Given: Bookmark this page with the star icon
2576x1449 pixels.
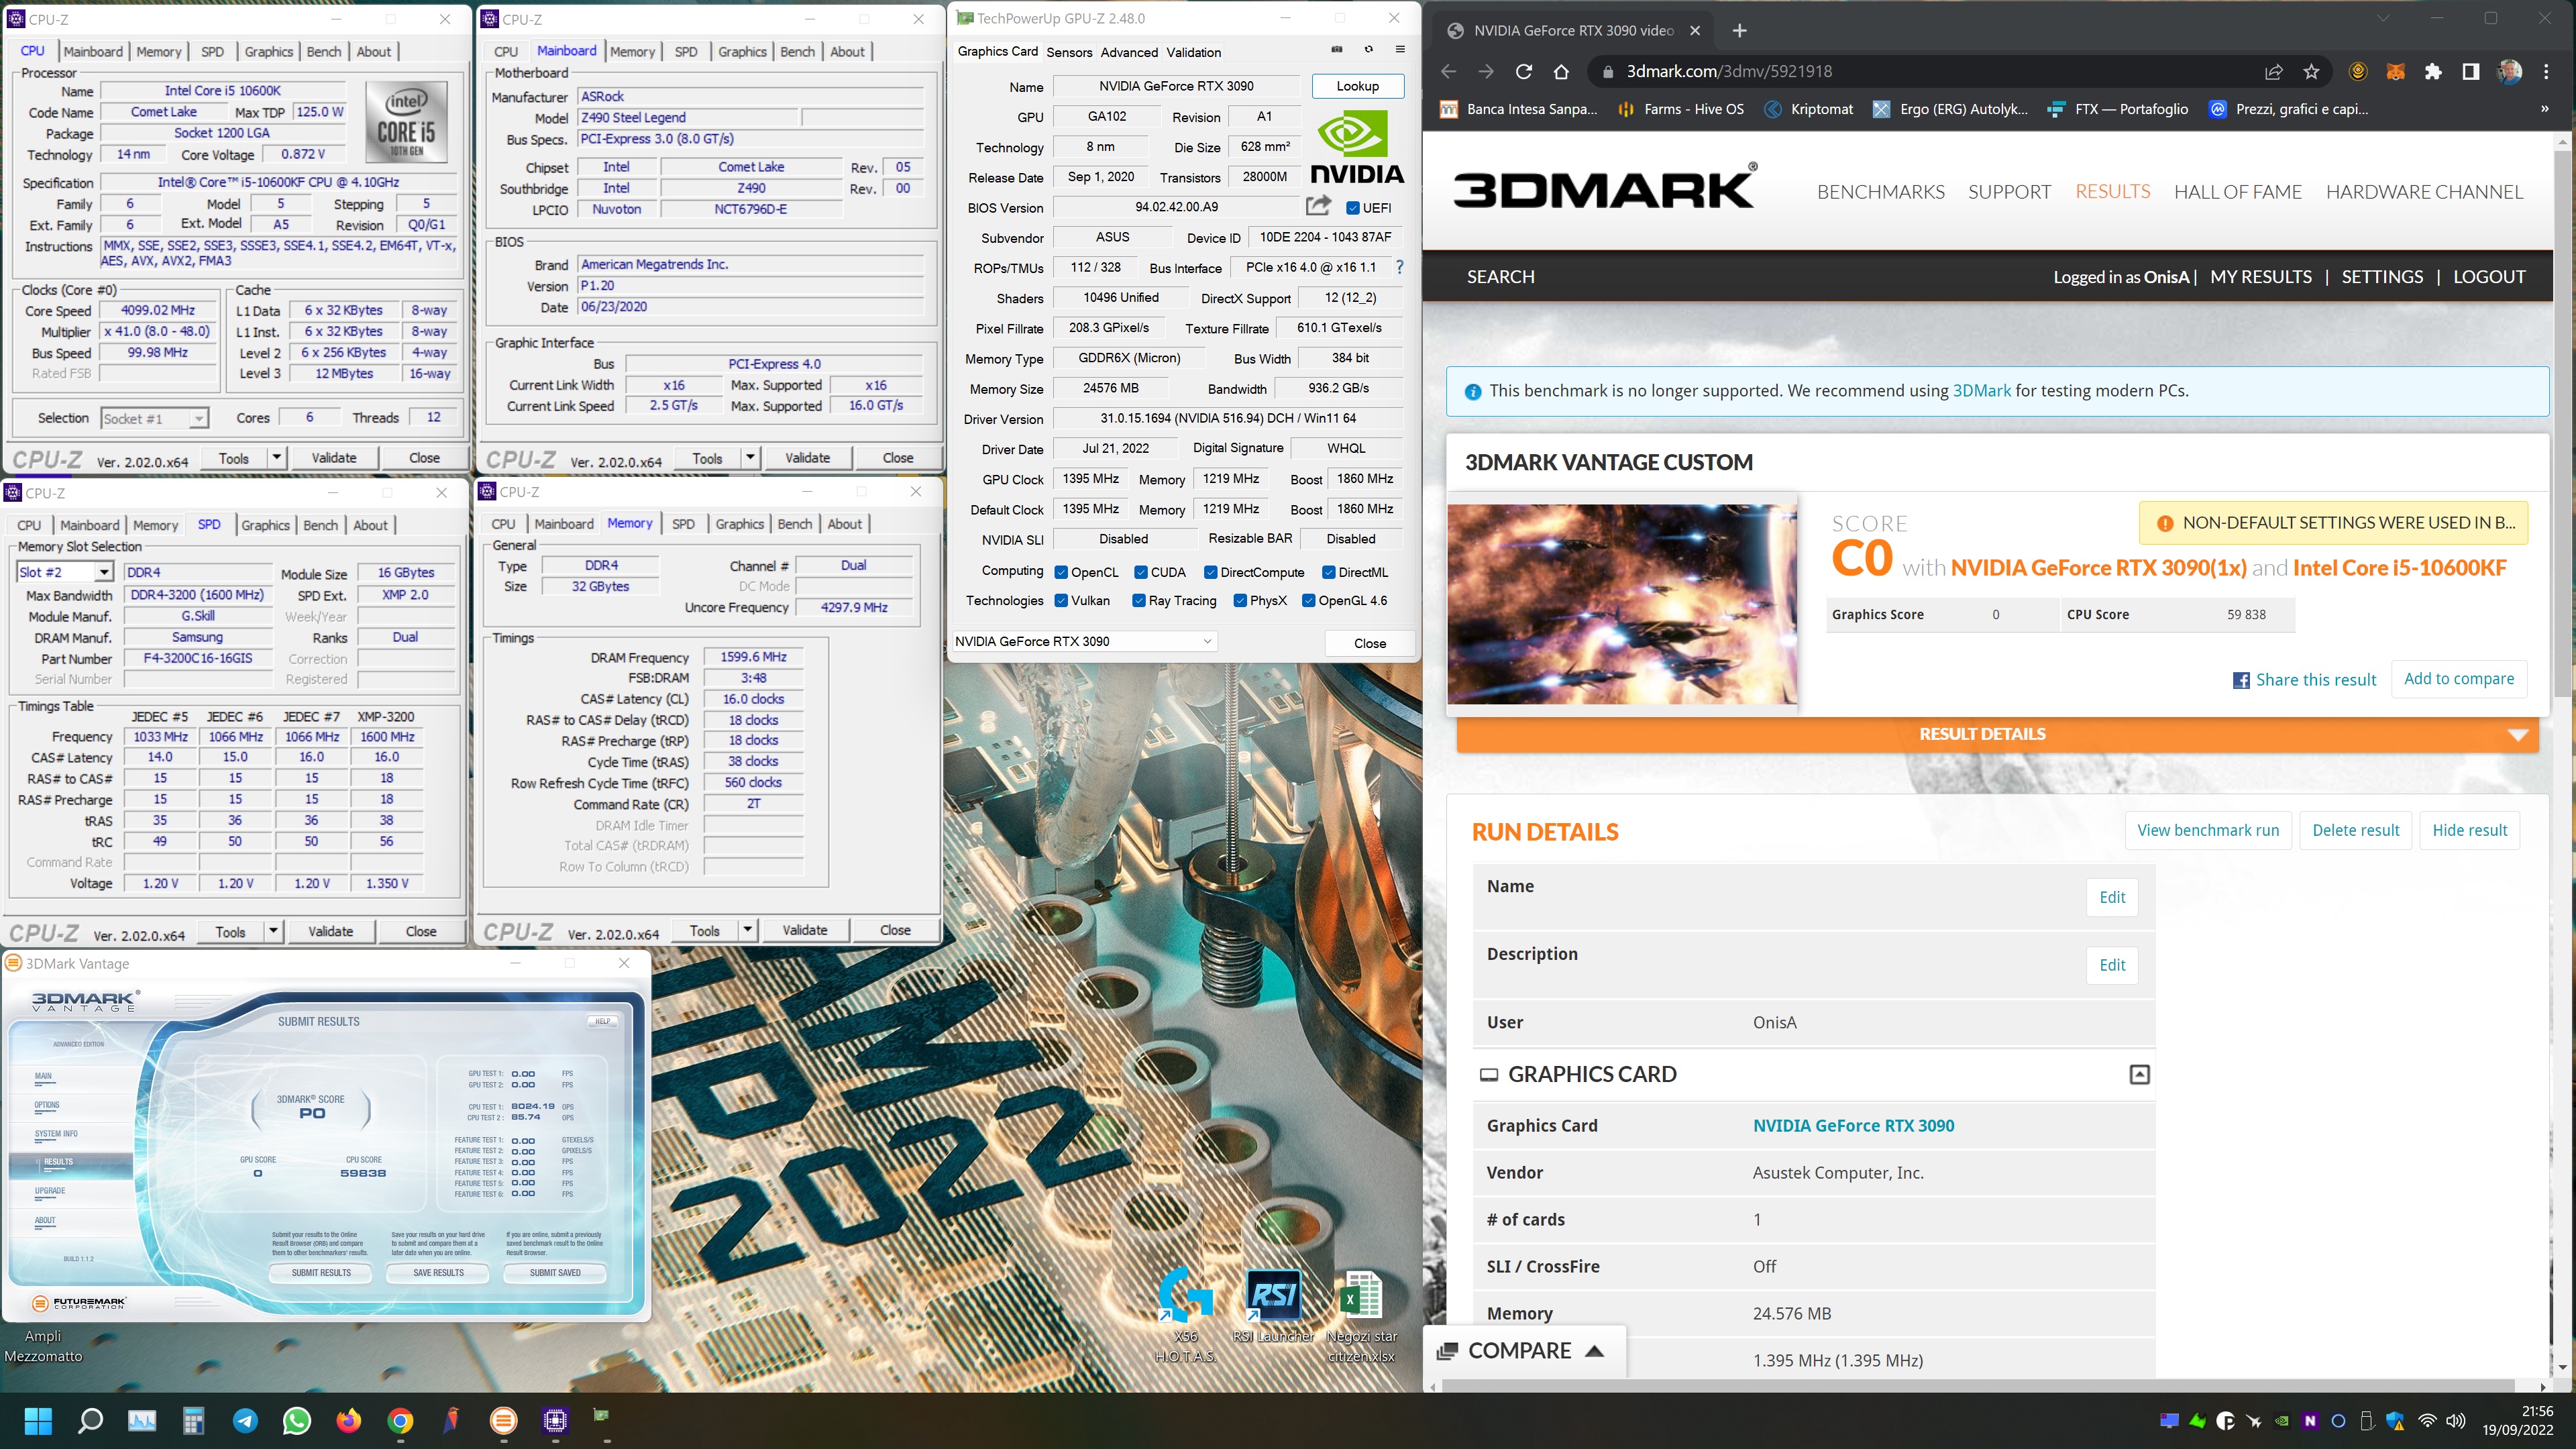Looking at the screenshot, I should pyautogui.click(x=2311, y=71).
